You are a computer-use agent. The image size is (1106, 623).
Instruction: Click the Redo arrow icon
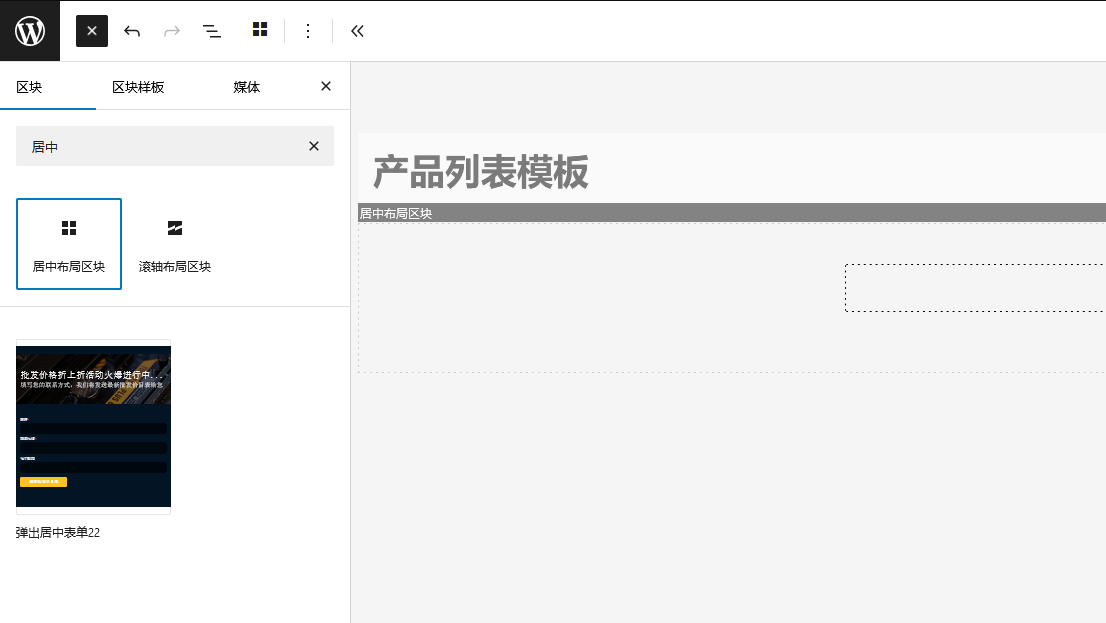pos(171,31)
